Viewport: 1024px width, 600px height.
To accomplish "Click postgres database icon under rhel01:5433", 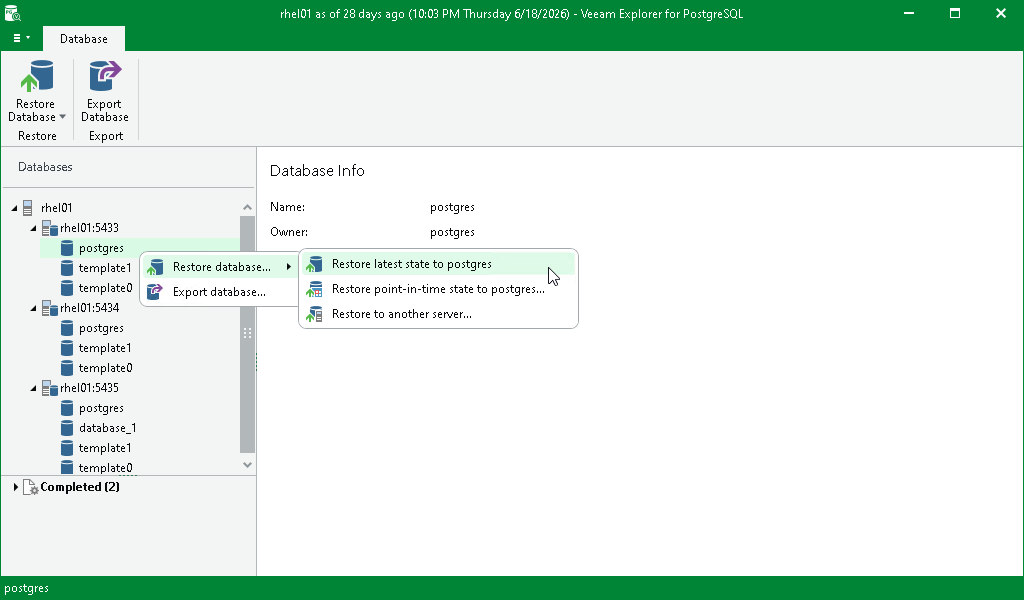I will (67, 248).
